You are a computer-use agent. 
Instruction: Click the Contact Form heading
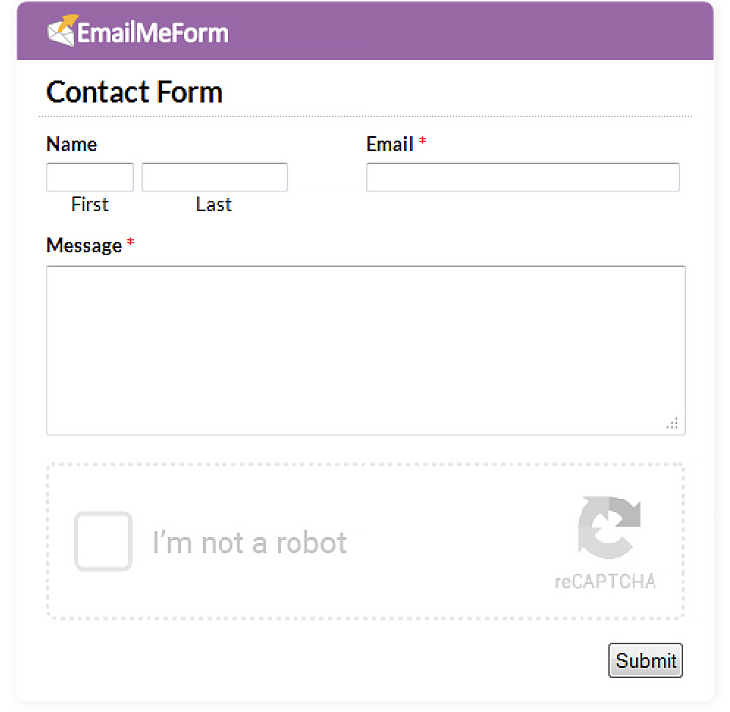pyautogui.click(x=135, y=92)
